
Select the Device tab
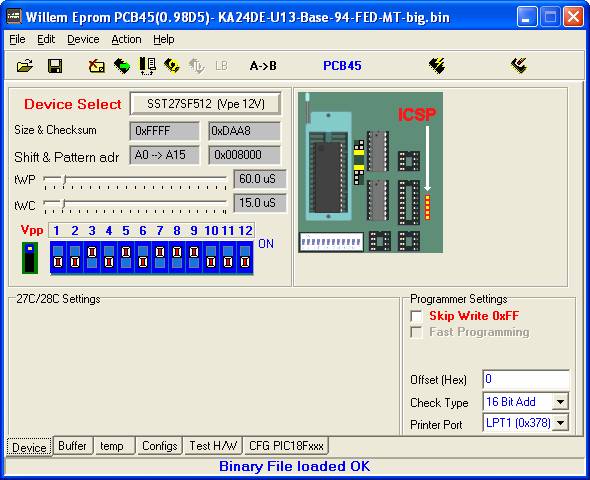(x=29, y=447)
